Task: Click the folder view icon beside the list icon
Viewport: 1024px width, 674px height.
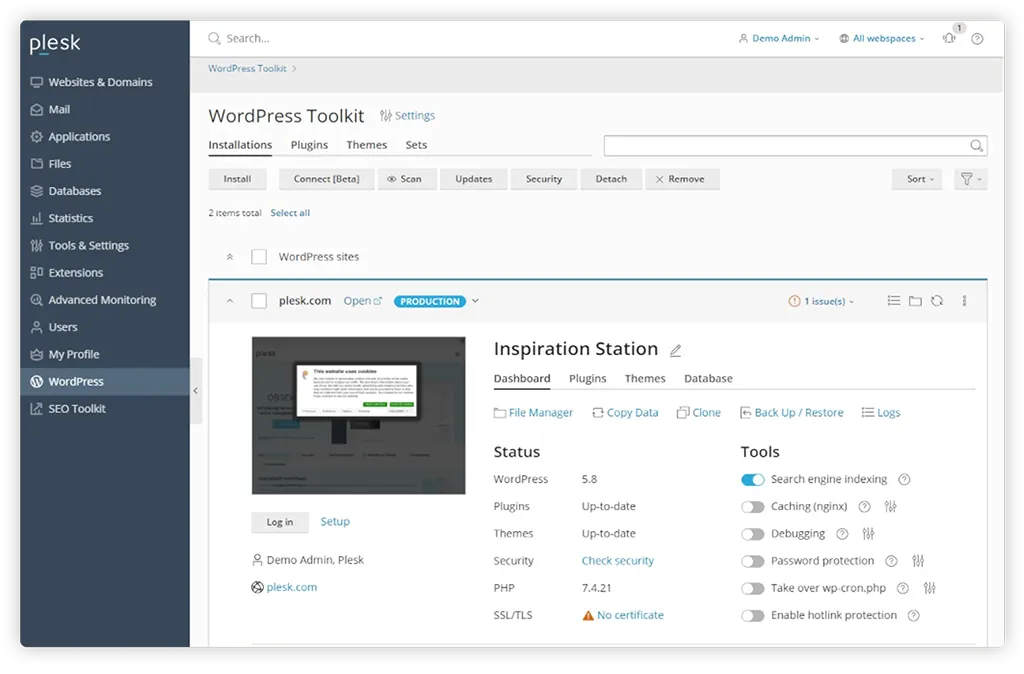Action: click(915, 300)
